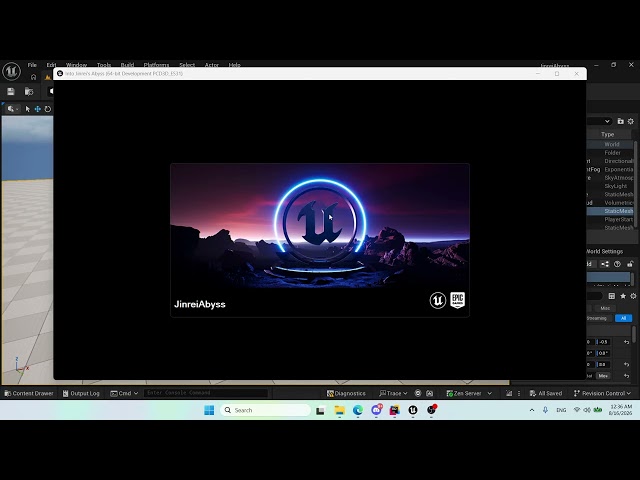Open the File menu
The height and width of the screenshot is (480, 640).
(x=32, y=65)
